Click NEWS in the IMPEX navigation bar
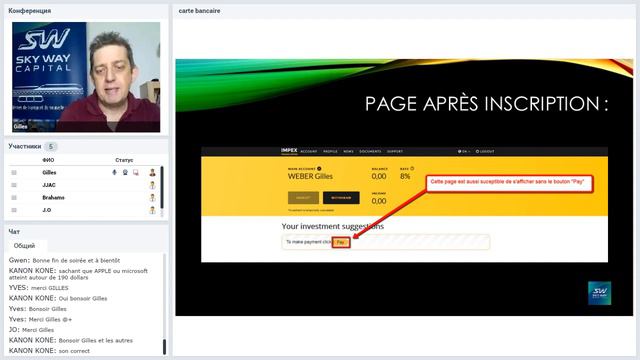Screen dimensions: 640x360 coord(348,151)
